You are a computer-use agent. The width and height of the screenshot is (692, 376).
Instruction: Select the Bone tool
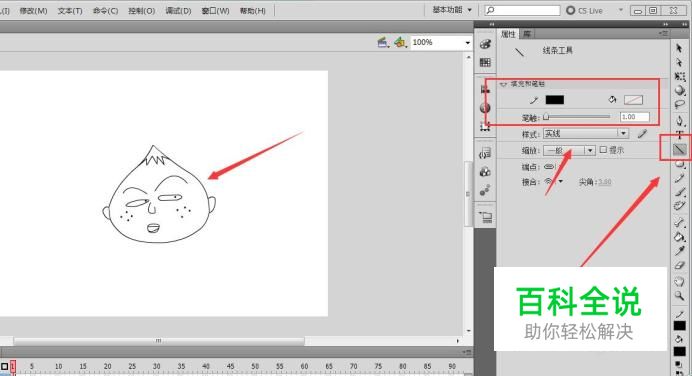(x=680, y=223)
